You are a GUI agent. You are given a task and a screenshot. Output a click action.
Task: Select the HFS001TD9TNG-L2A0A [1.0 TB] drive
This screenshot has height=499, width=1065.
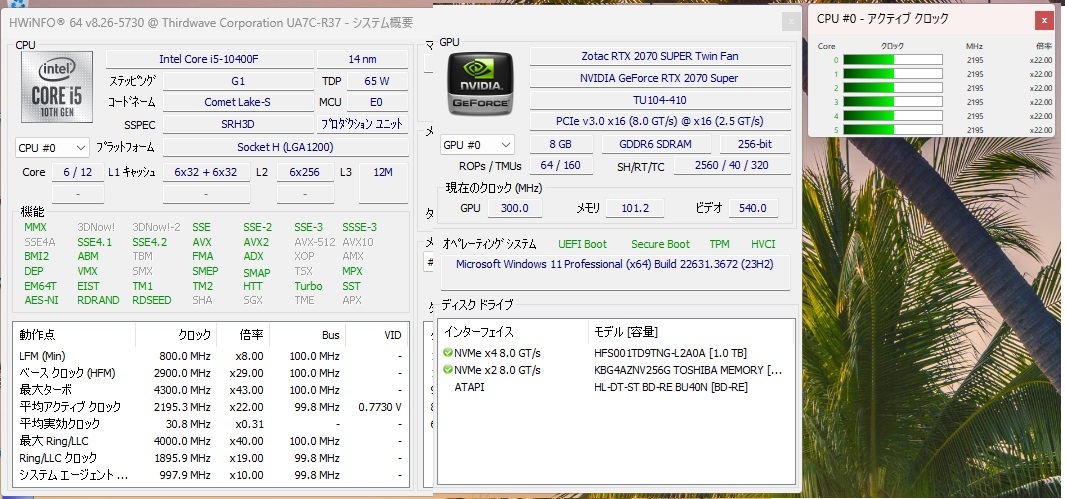click(670, 353)
